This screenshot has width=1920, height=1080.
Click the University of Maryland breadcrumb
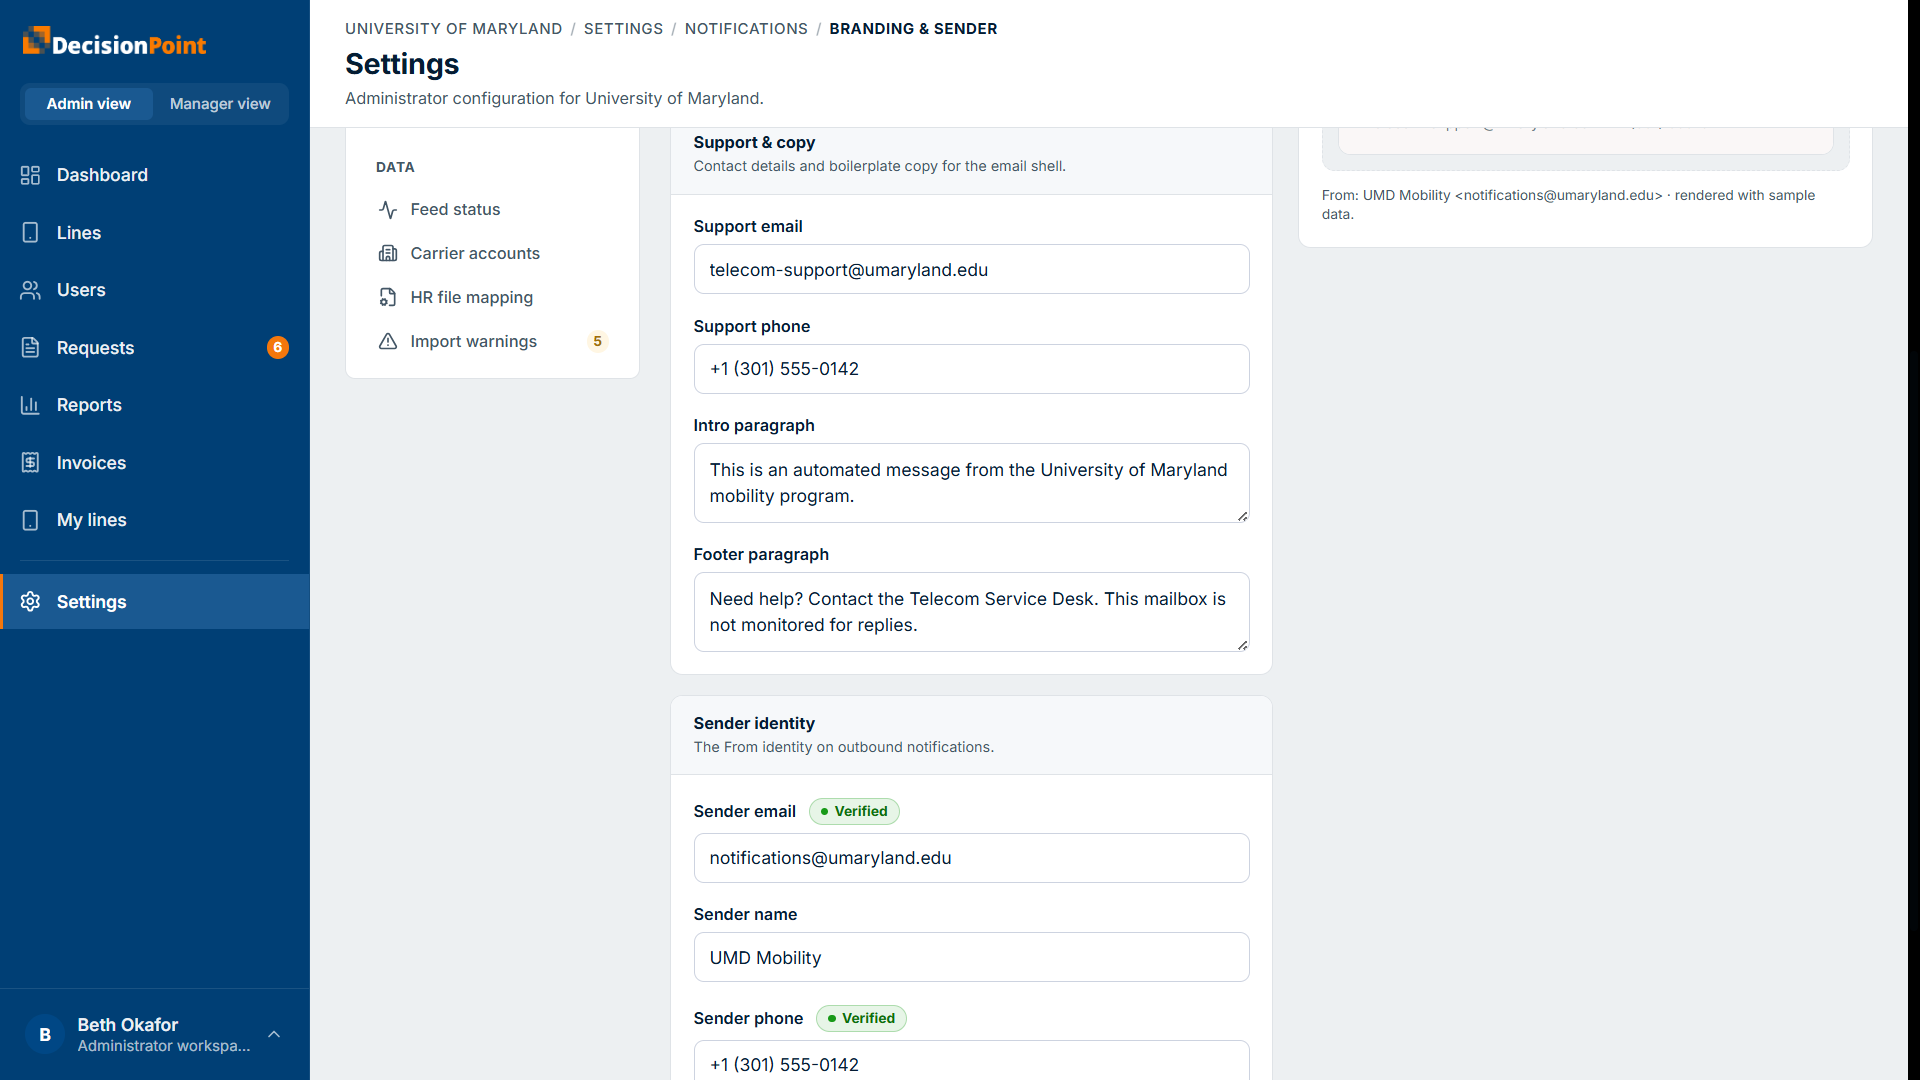point(453,29)
